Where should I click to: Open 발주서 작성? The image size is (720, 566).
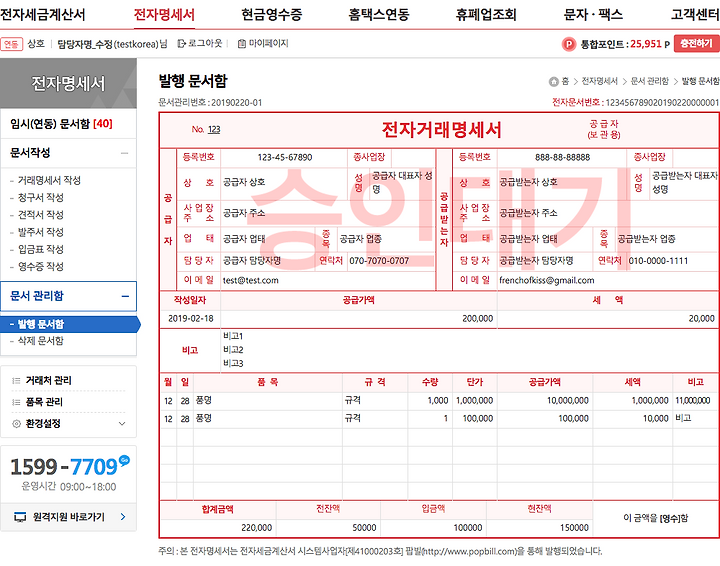coord(40,232)
